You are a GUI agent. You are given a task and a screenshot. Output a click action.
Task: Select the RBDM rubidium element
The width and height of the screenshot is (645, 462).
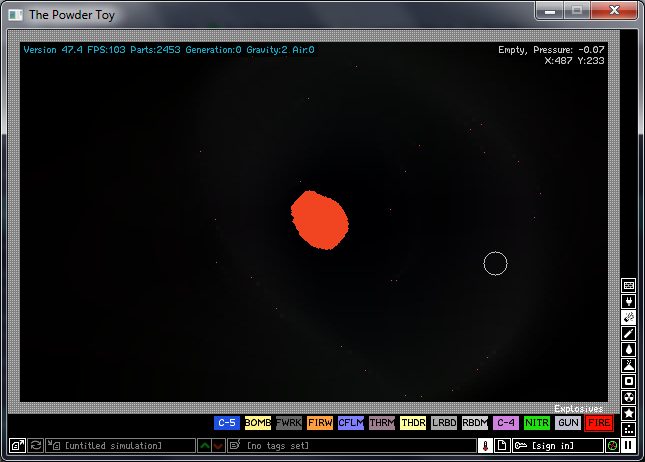(x=475, y=423)
